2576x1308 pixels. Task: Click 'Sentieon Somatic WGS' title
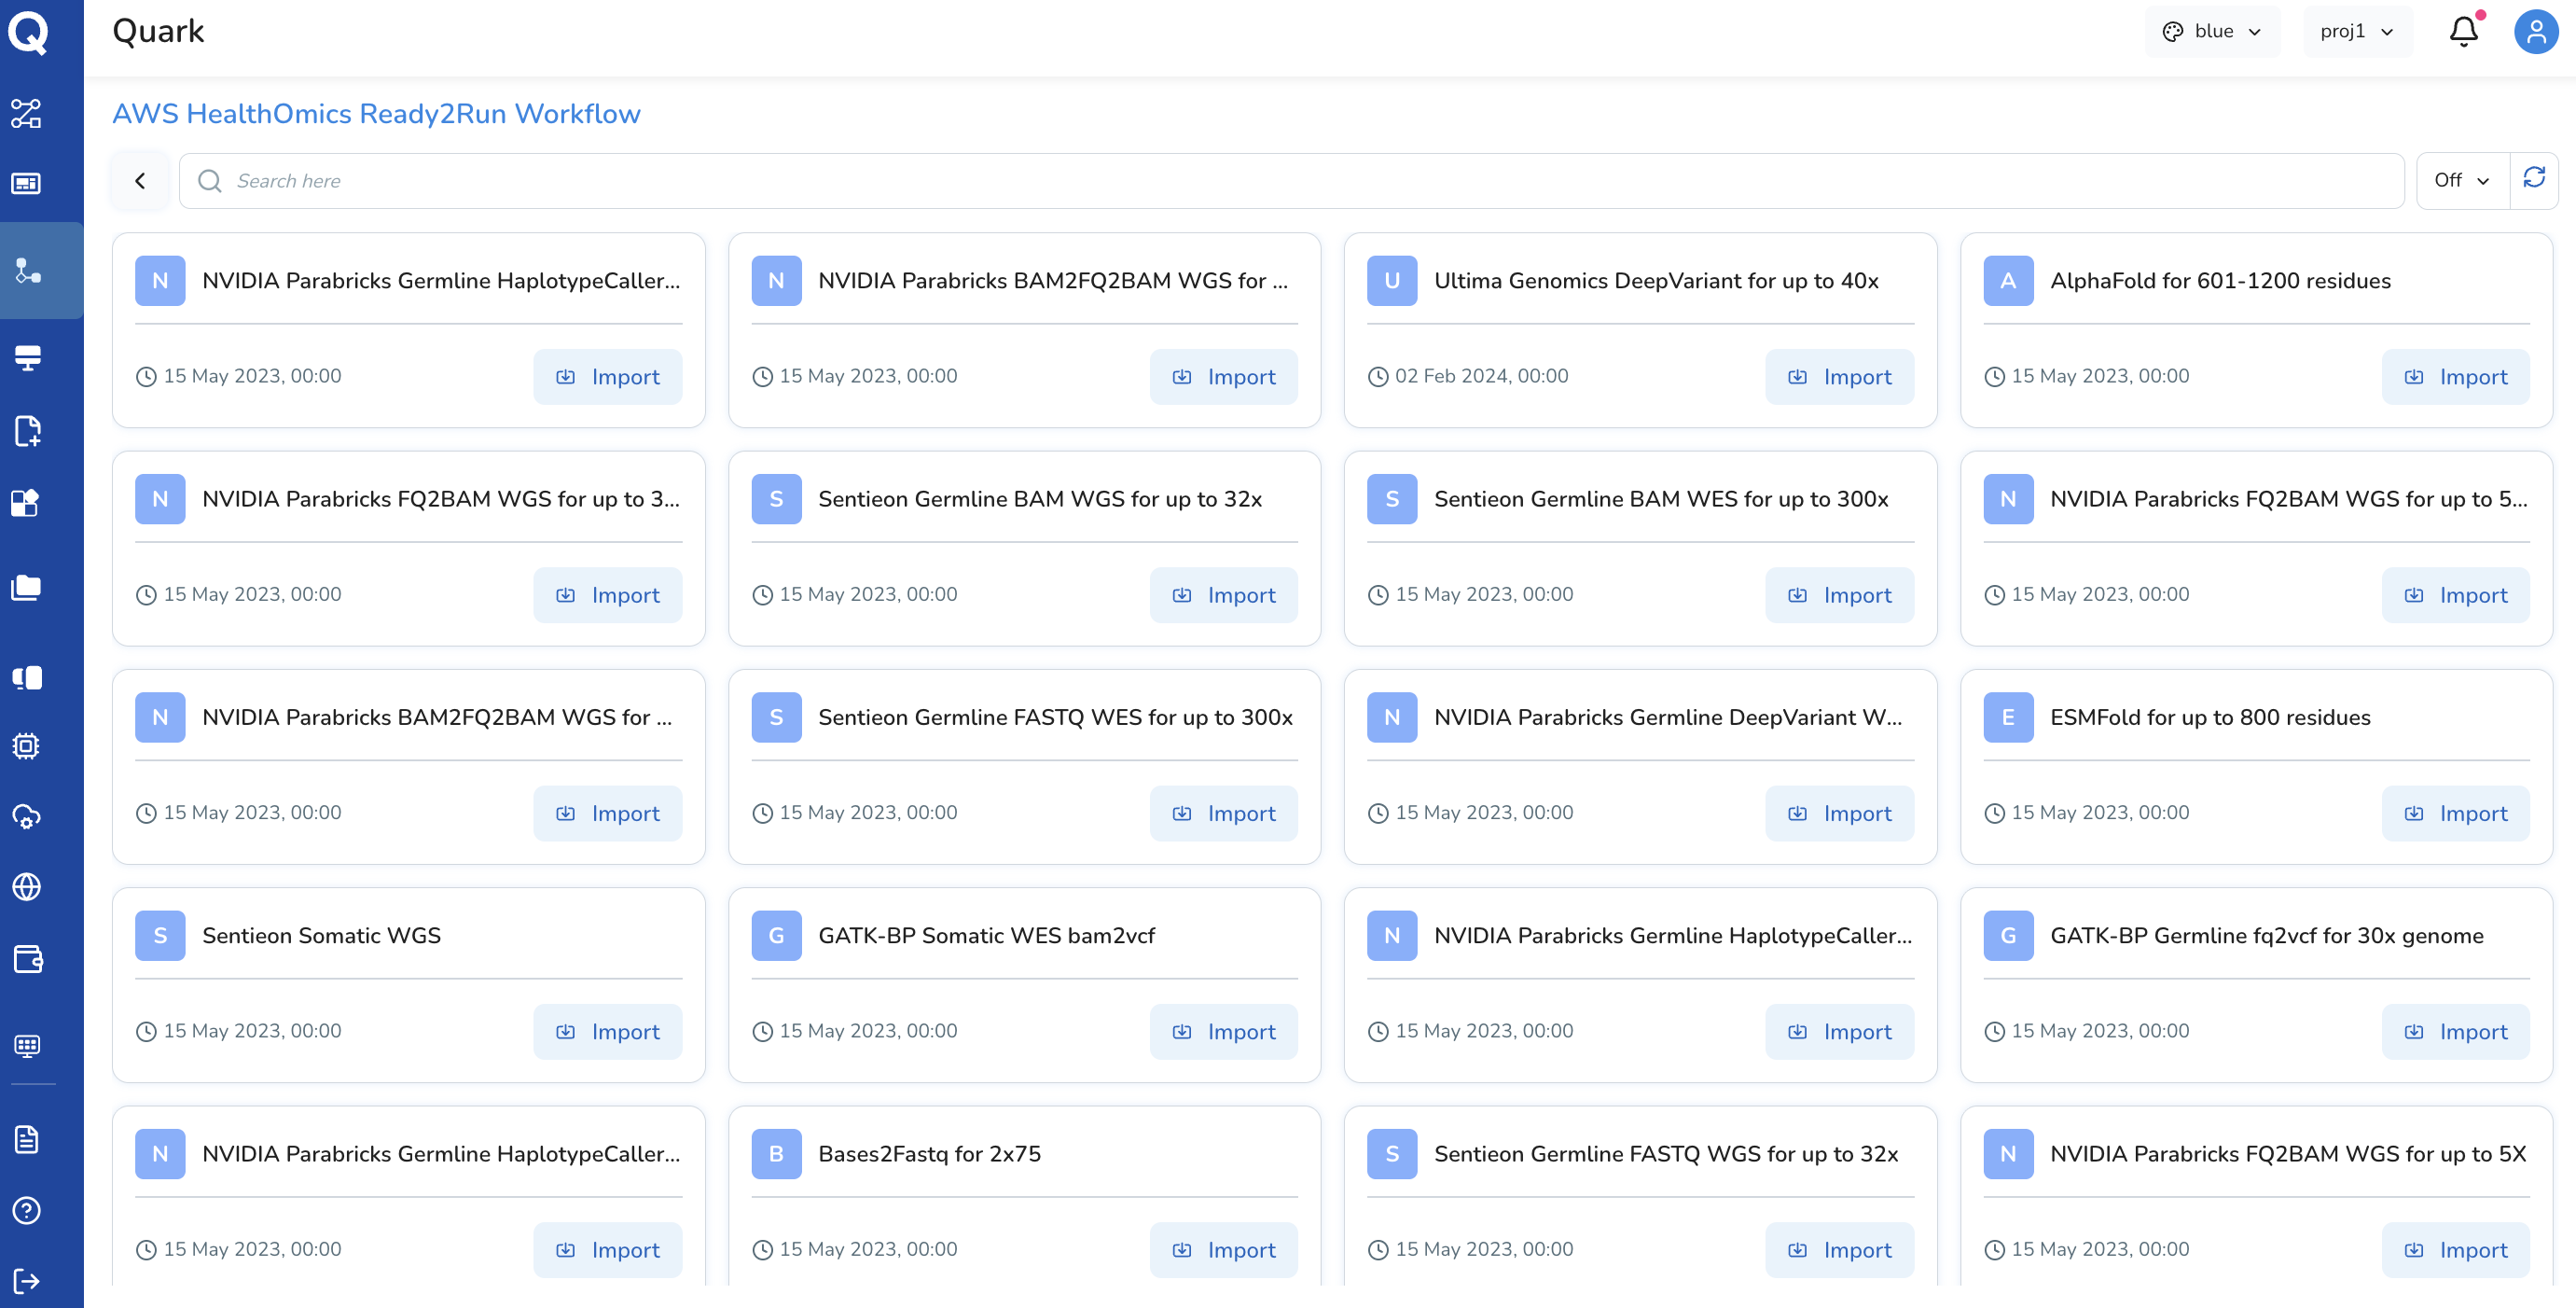(321, 936)
